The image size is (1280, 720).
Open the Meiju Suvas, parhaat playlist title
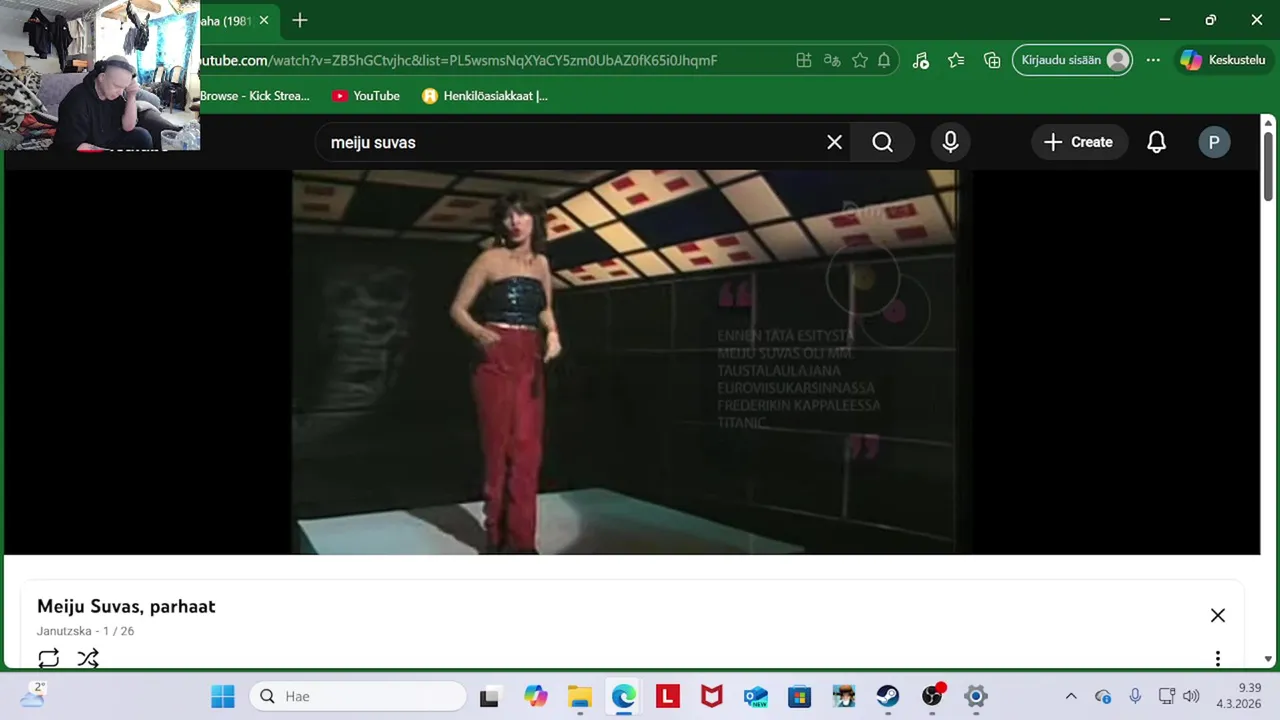pos(126,606)
